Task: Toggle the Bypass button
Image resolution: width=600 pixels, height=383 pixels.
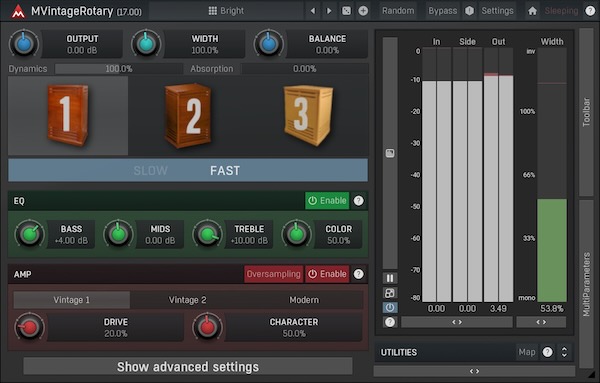Action: 442,11
